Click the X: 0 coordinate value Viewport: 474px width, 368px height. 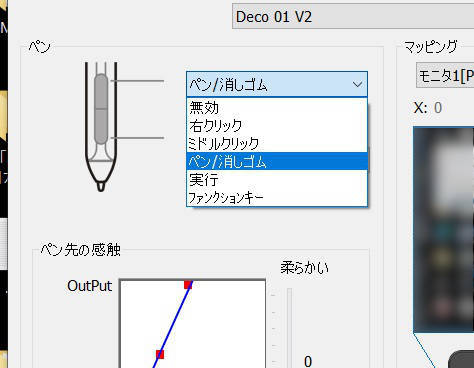(438, 108)
